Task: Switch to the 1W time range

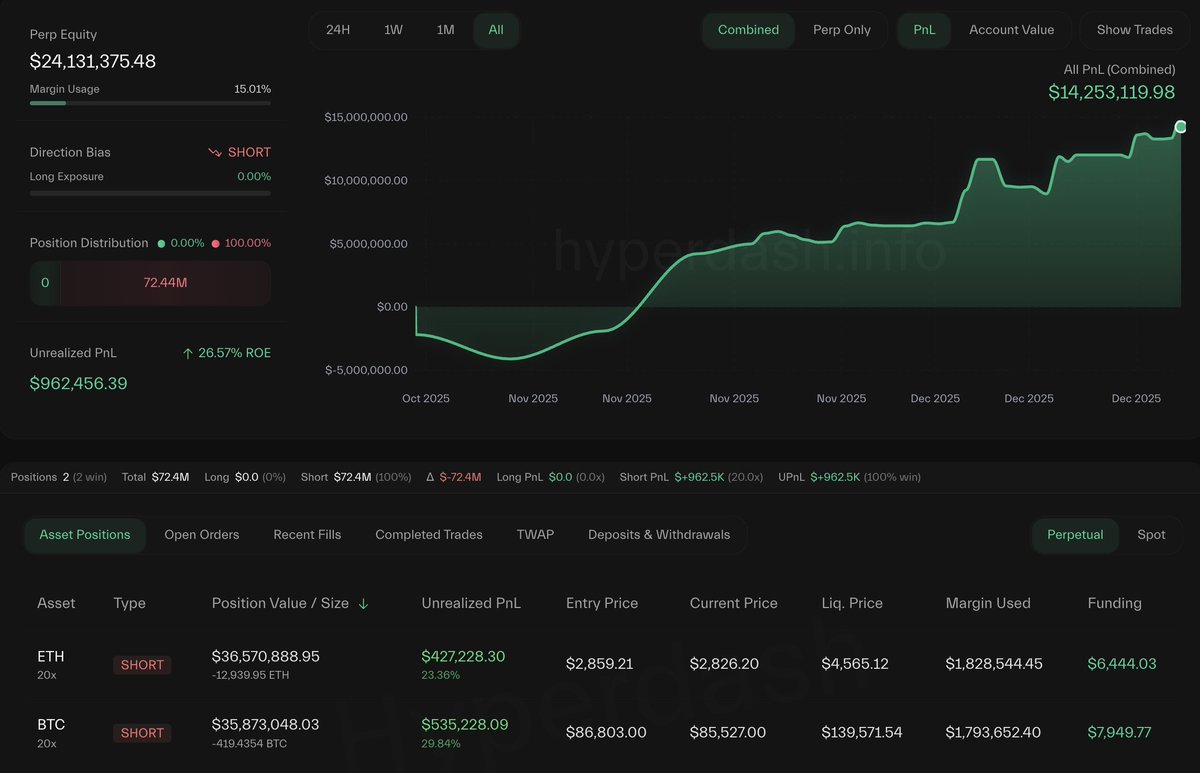Action: pos(392,30)
